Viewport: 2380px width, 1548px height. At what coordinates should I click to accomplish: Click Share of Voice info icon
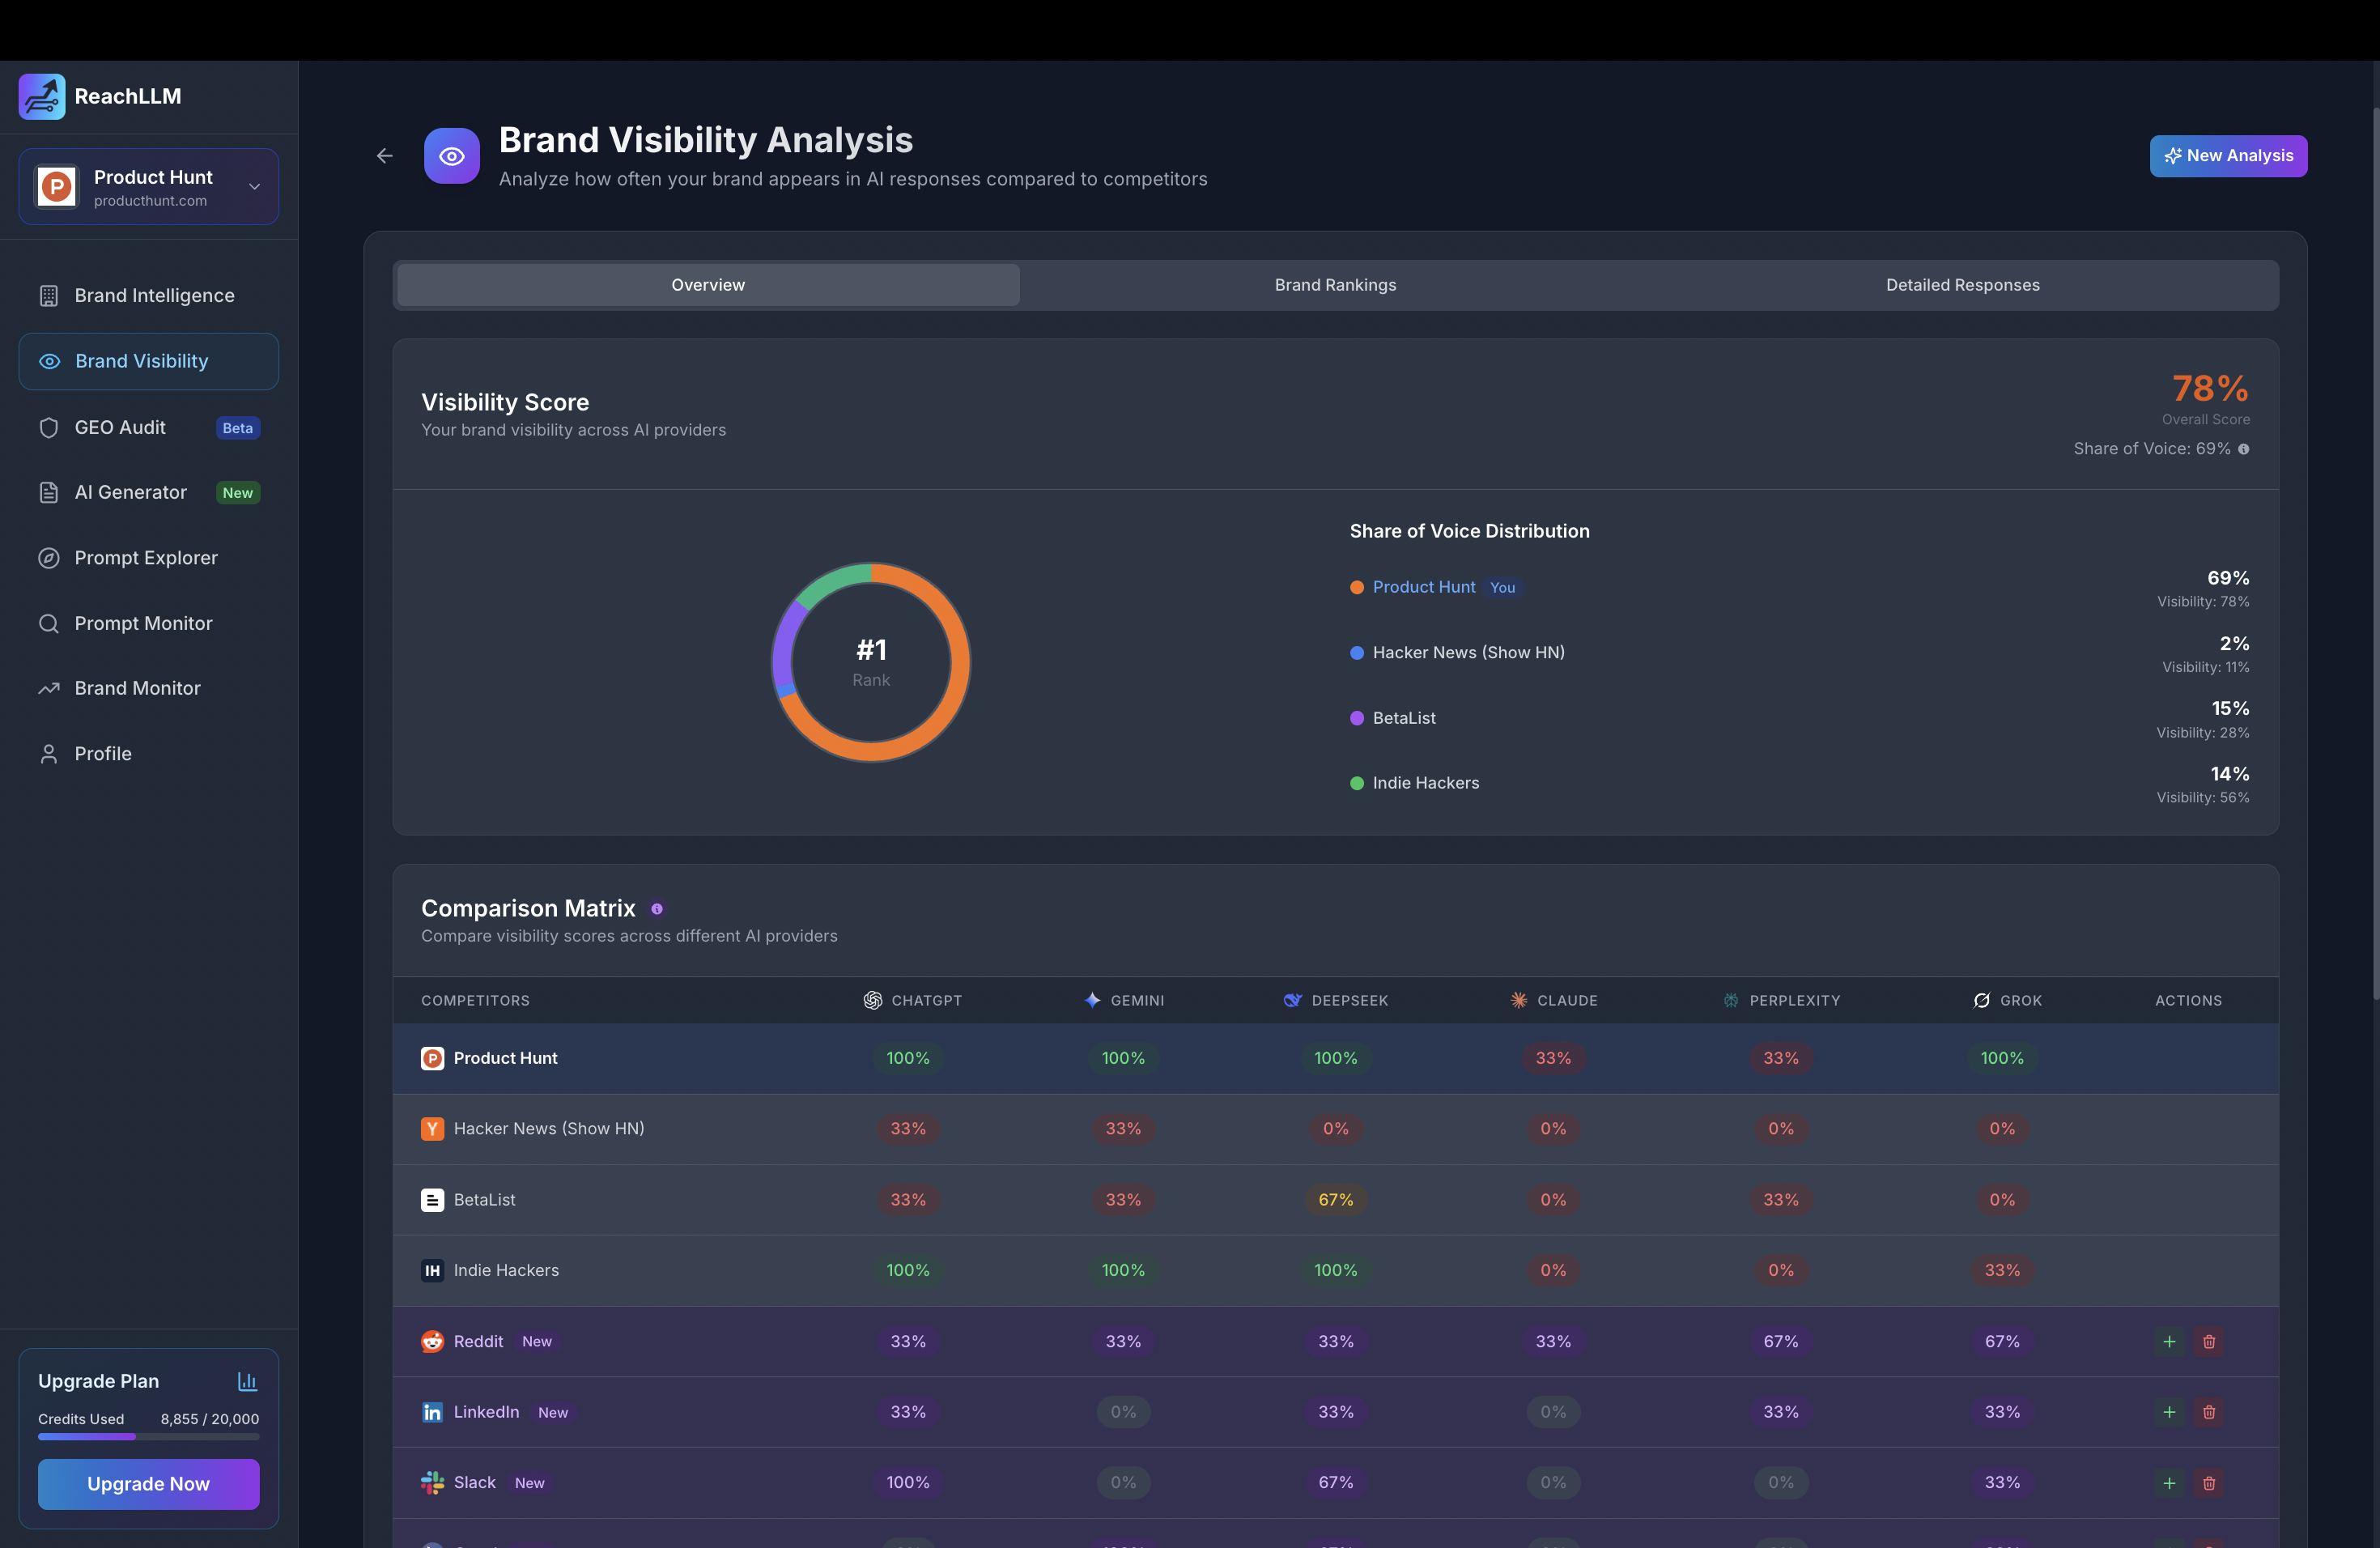[2244, 449]
